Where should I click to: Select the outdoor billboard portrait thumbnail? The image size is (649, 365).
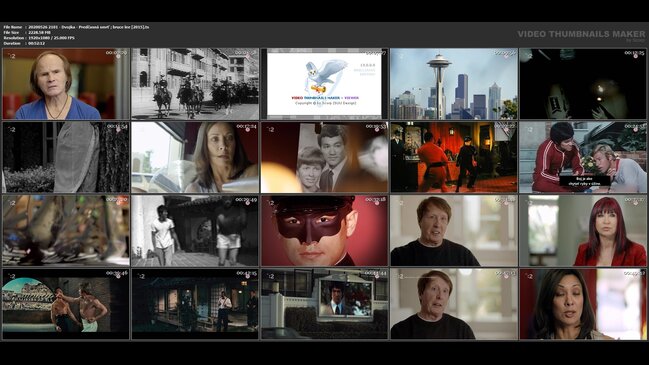(x=324, y=304)
